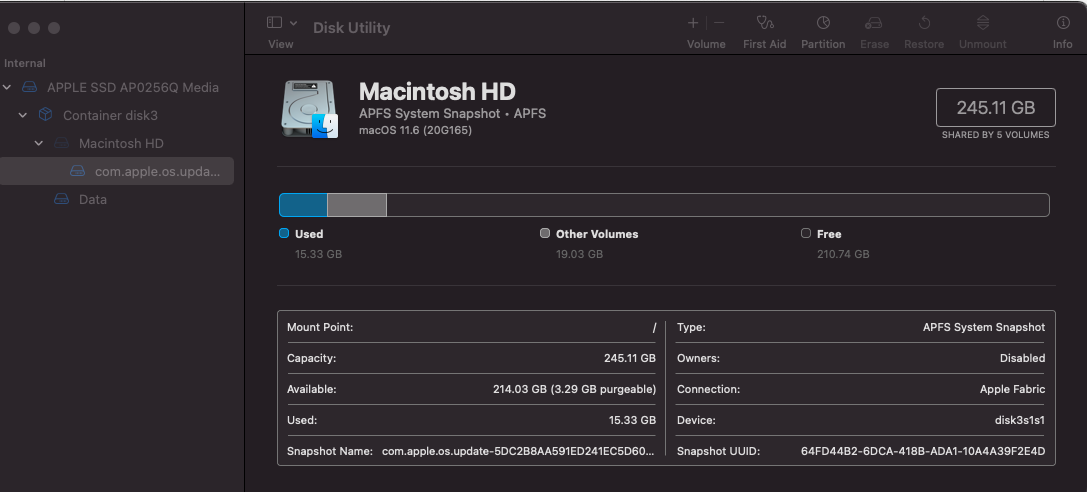Click the '210.74 GB' Free value
This screenshot has width=1087, height=492.
coord(843,254)
